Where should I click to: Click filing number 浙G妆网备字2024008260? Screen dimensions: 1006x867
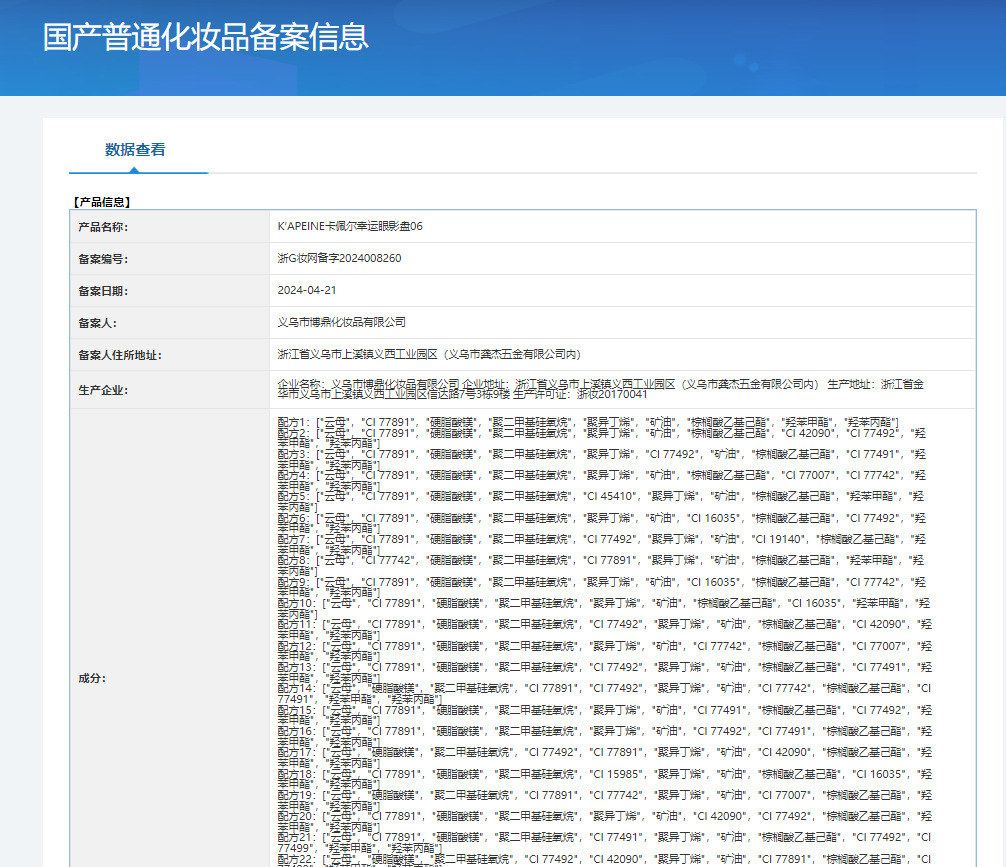pos(339,259)
